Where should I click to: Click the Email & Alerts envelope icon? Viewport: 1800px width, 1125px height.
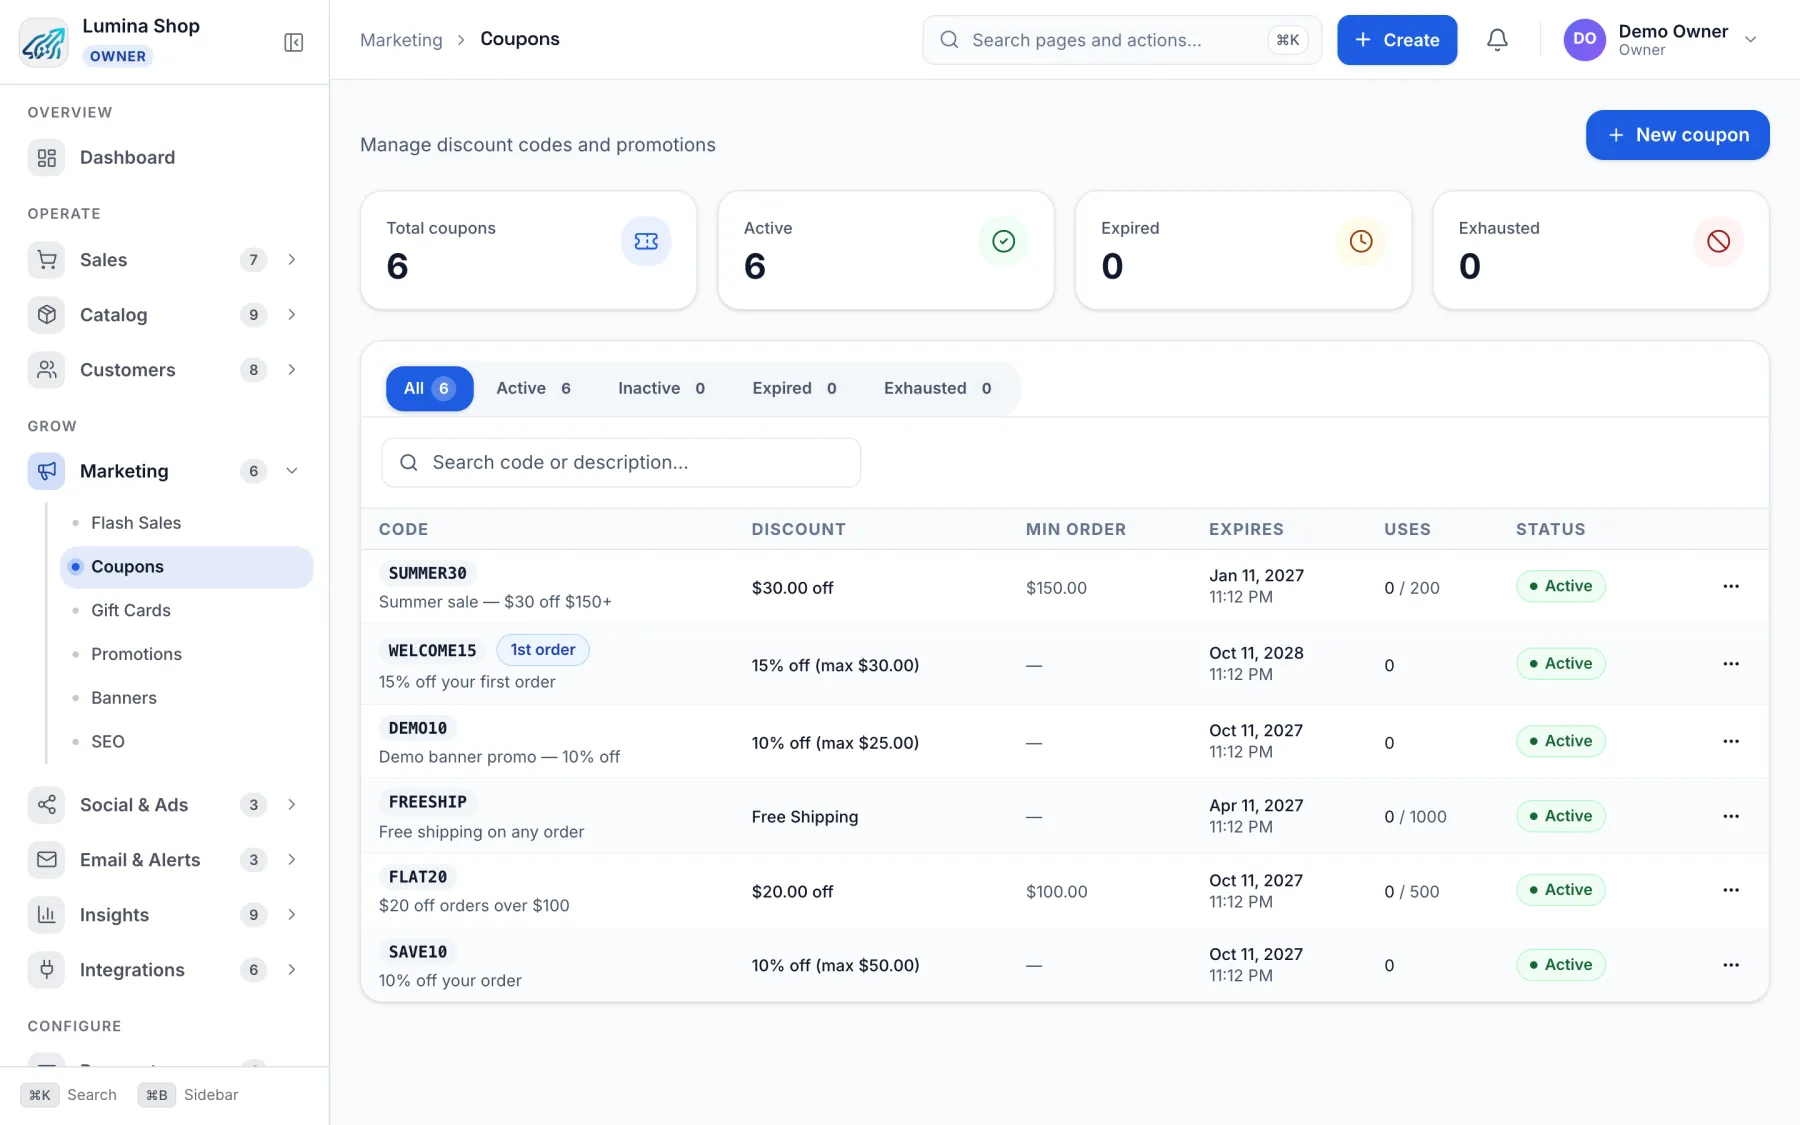(x=46, y=860)
